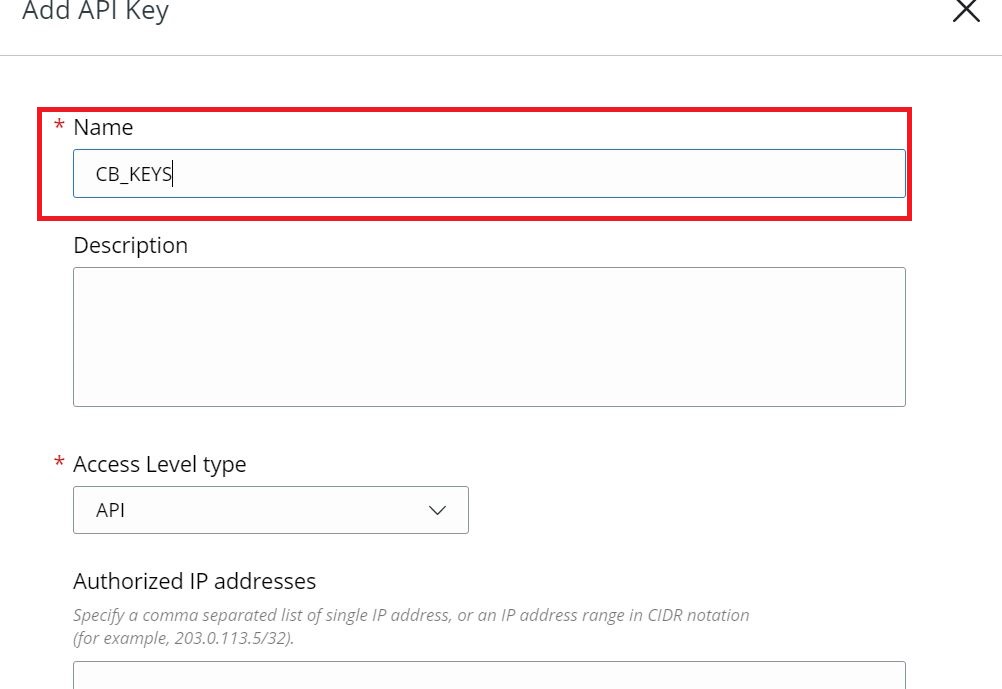Click the selected "API" value in dropdown
Viewport: 1002px width, 689px height.
pyautogui.click(x=110, y=510)
